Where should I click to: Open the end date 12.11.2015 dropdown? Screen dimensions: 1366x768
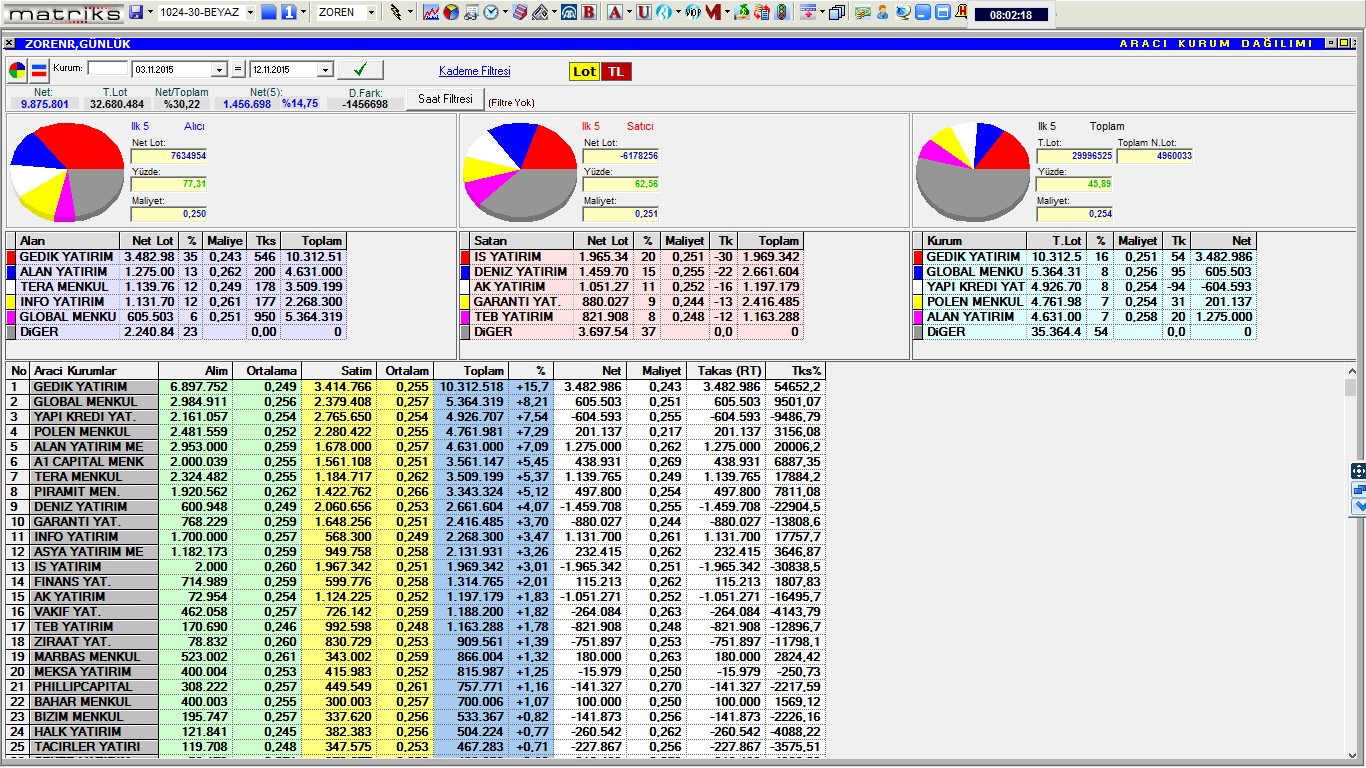[x=325, y=70]
